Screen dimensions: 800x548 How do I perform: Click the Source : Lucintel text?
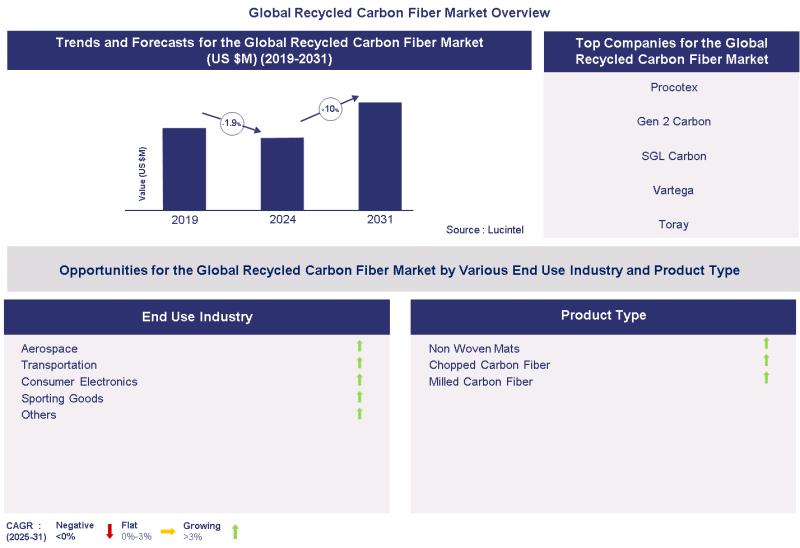click(484, 230)
